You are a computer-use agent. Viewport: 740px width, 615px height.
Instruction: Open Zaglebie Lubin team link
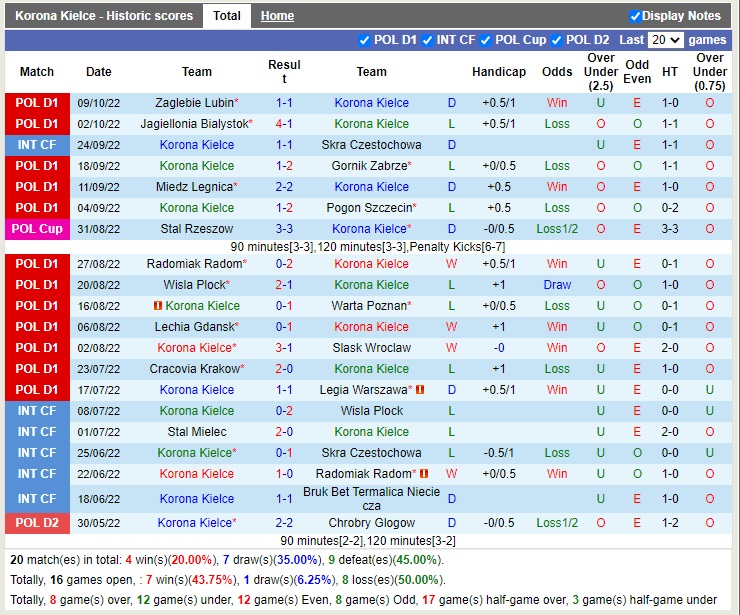click(194, 103)
